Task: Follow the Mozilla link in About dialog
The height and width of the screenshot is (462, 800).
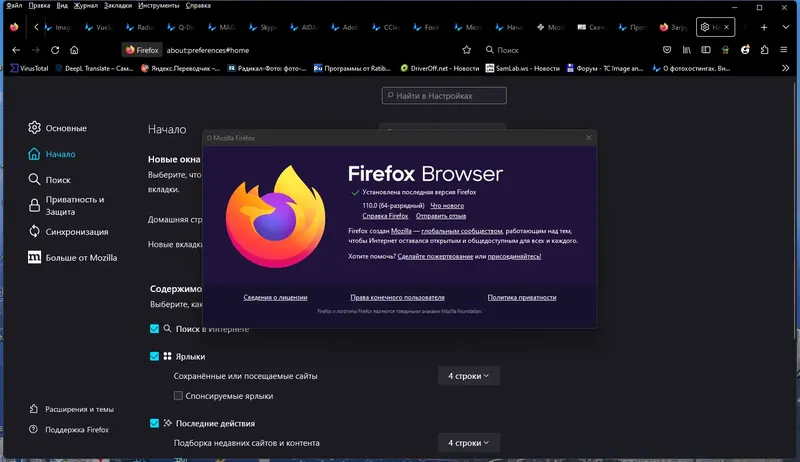Action: 401,231
